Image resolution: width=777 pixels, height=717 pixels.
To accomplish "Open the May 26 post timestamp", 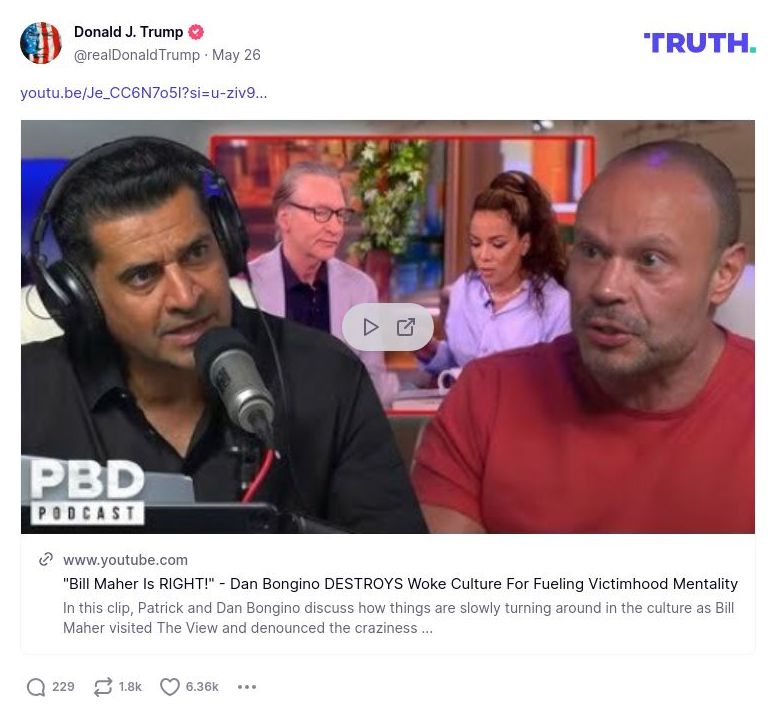I will pos(236,55).
